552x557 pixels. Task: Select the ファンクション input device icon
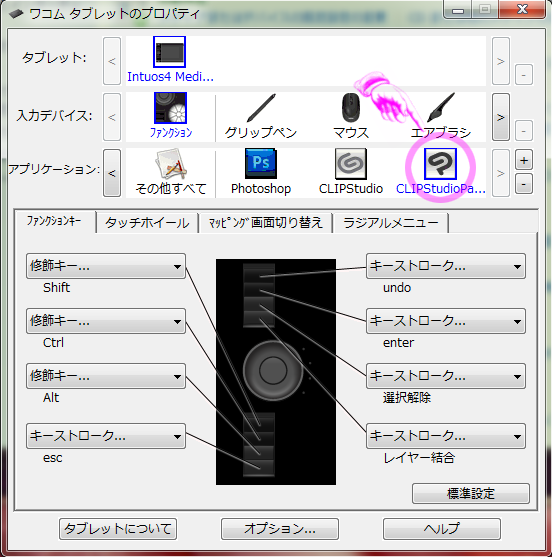click(171, 108)
